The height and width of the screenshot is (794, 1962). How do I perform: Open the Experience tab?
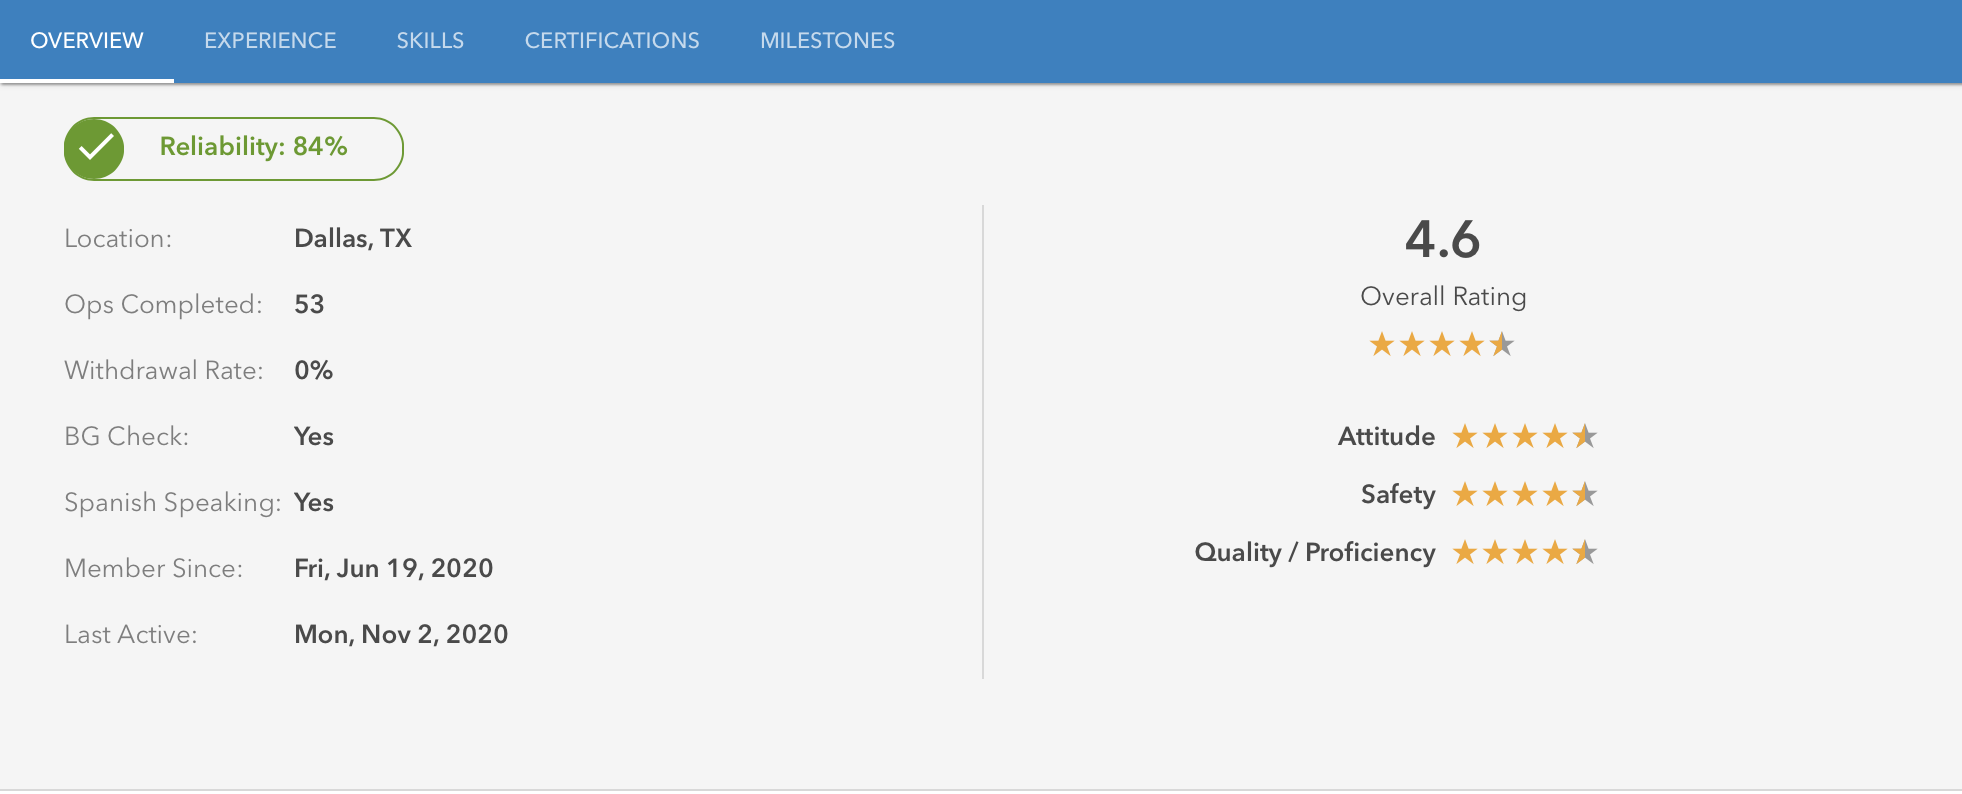pyautogui.click(x=270, y=41)
